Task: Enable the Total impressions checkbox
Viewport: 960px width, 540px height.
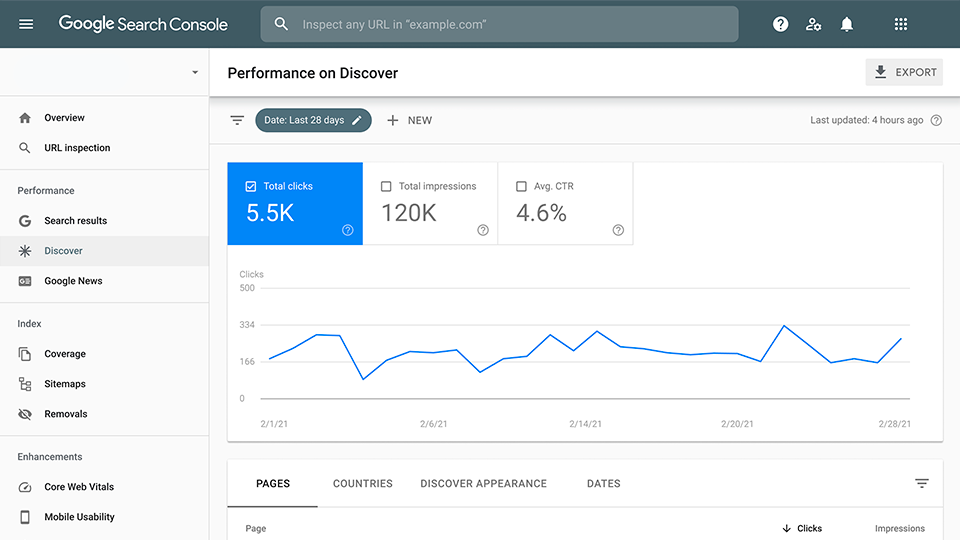Action: pos(386,186)
